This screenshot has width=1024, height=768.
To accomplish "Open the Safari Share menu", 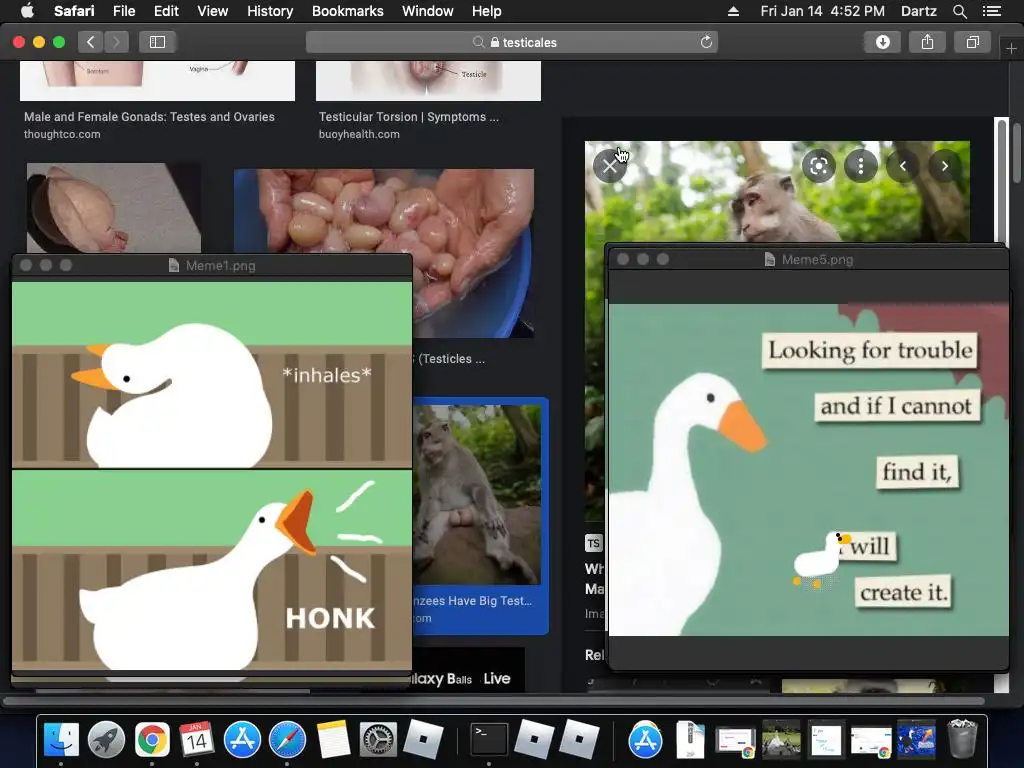I will pos(927,42).
